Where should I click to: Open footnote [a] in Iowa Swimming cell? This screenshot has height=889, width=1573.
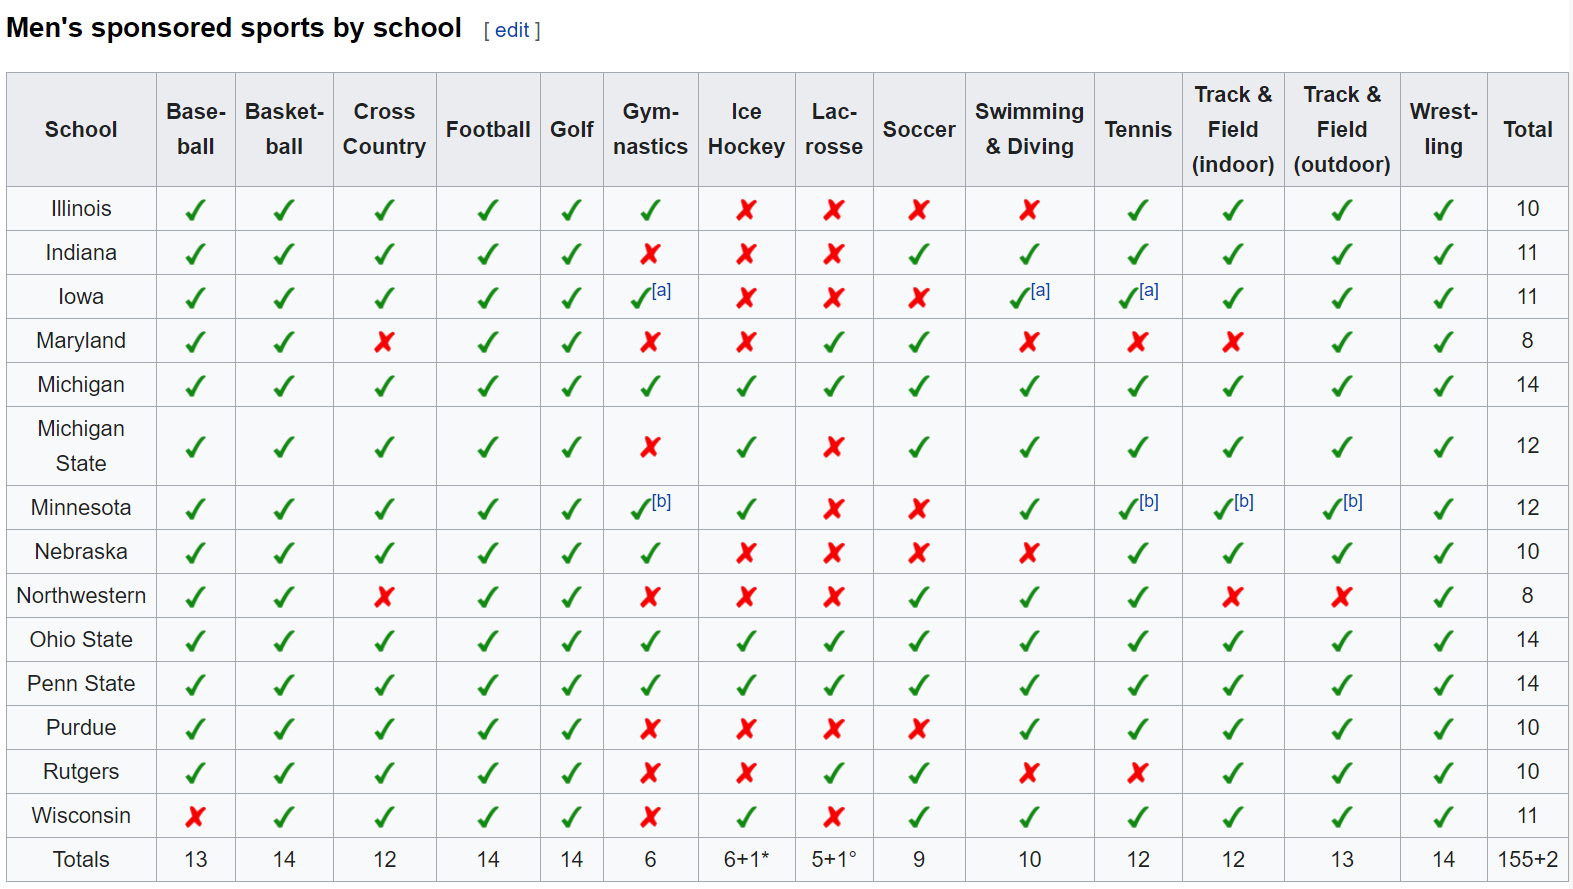(1041, 291)
